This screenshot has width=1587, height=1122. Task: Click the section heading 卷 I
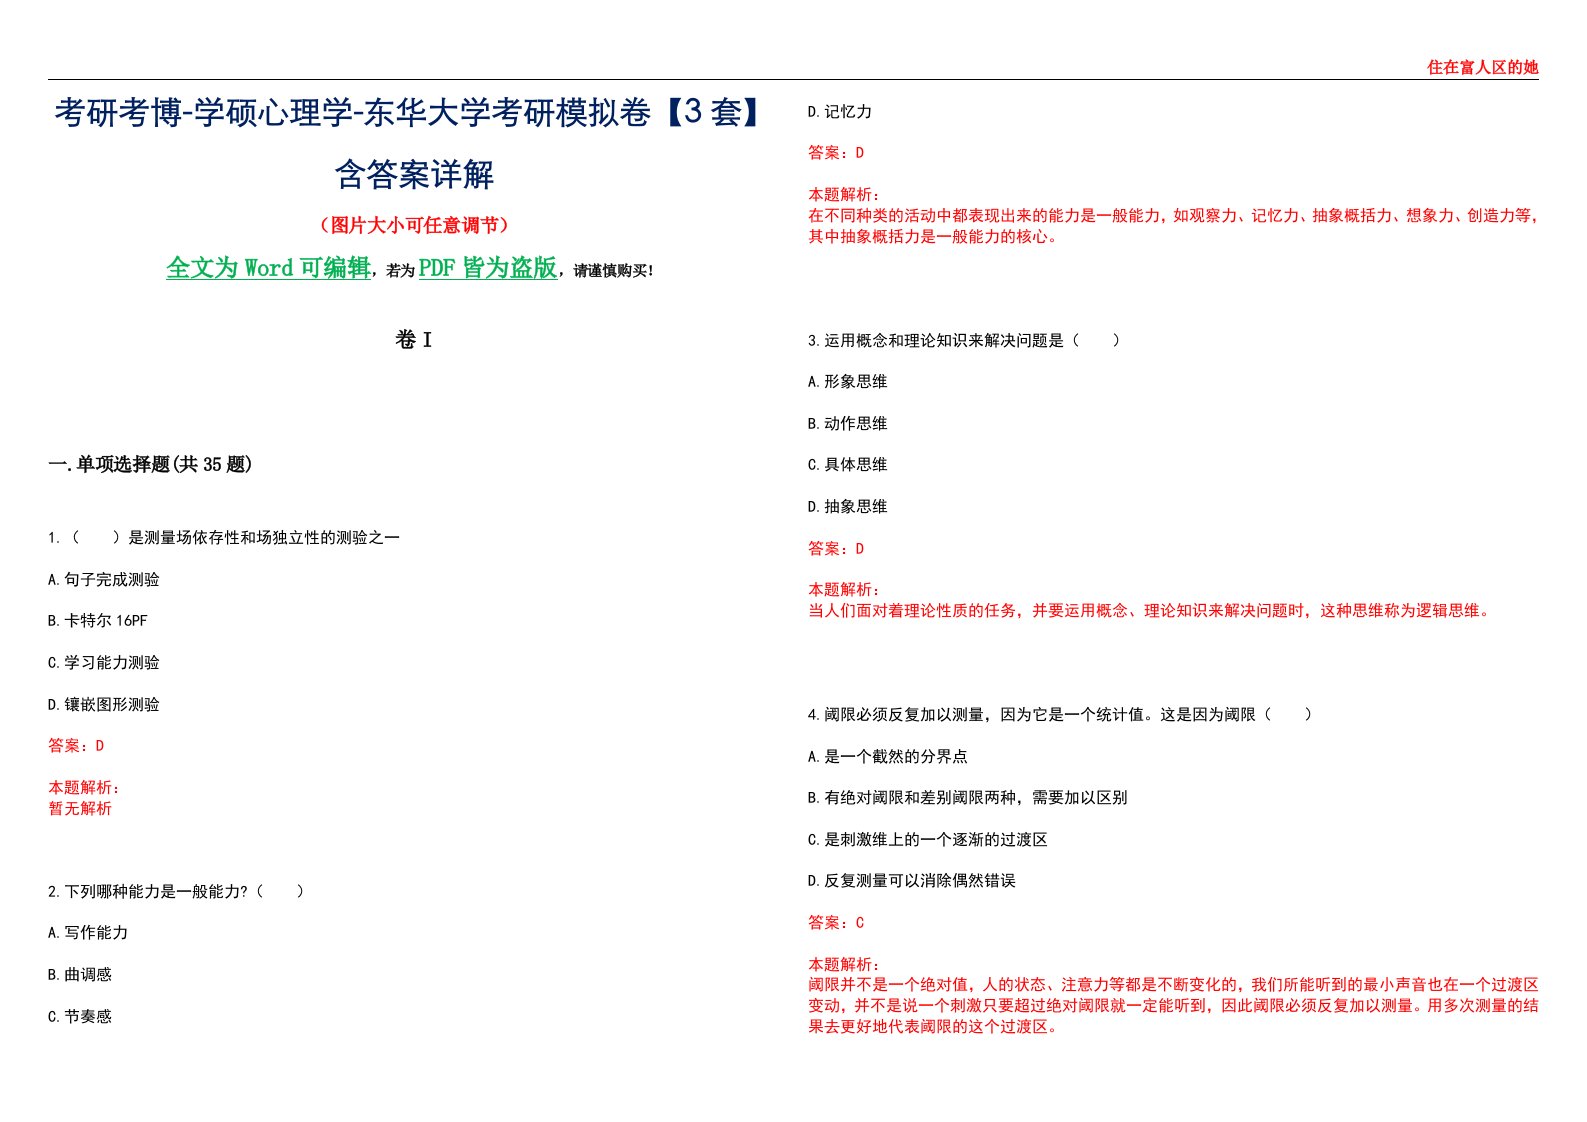point(414,340)
